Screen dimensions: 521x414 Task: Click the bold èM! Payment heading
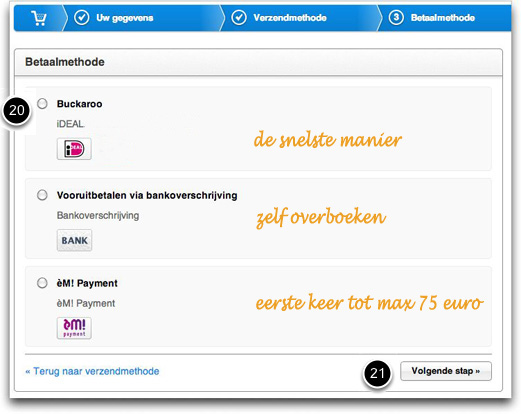point(87,283)
